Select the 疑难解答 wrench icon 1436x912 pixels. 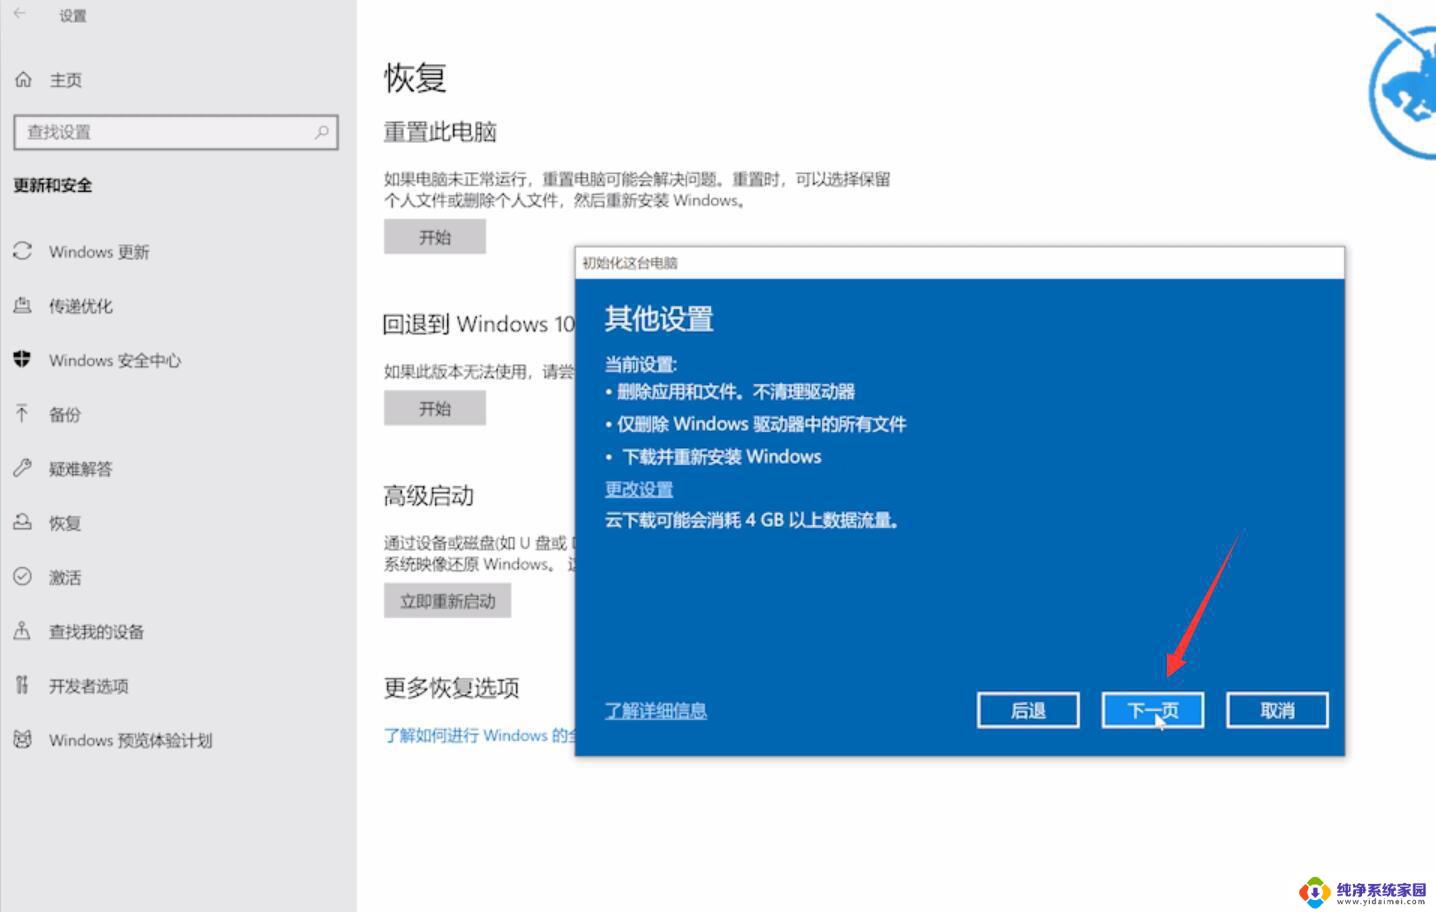click(22, 467)
